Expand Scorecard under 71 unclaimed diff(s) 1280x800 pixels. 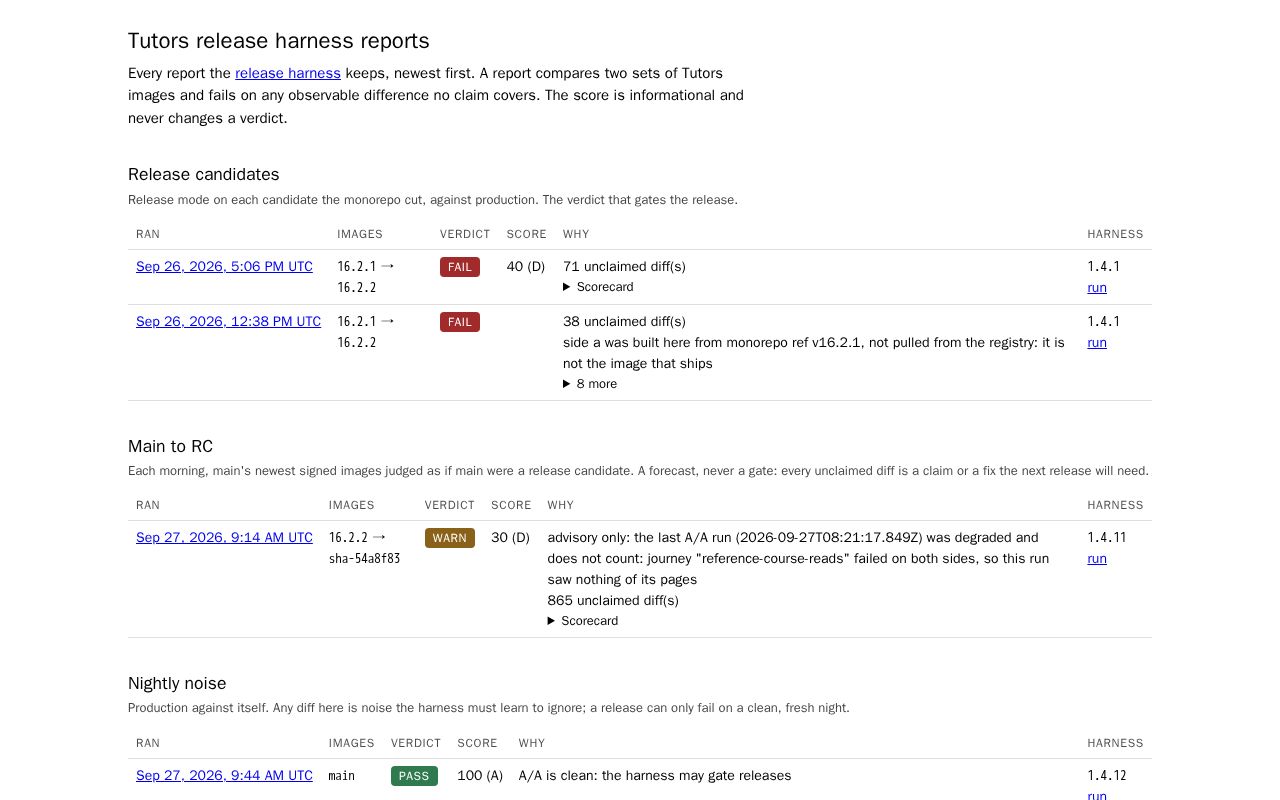598,287
